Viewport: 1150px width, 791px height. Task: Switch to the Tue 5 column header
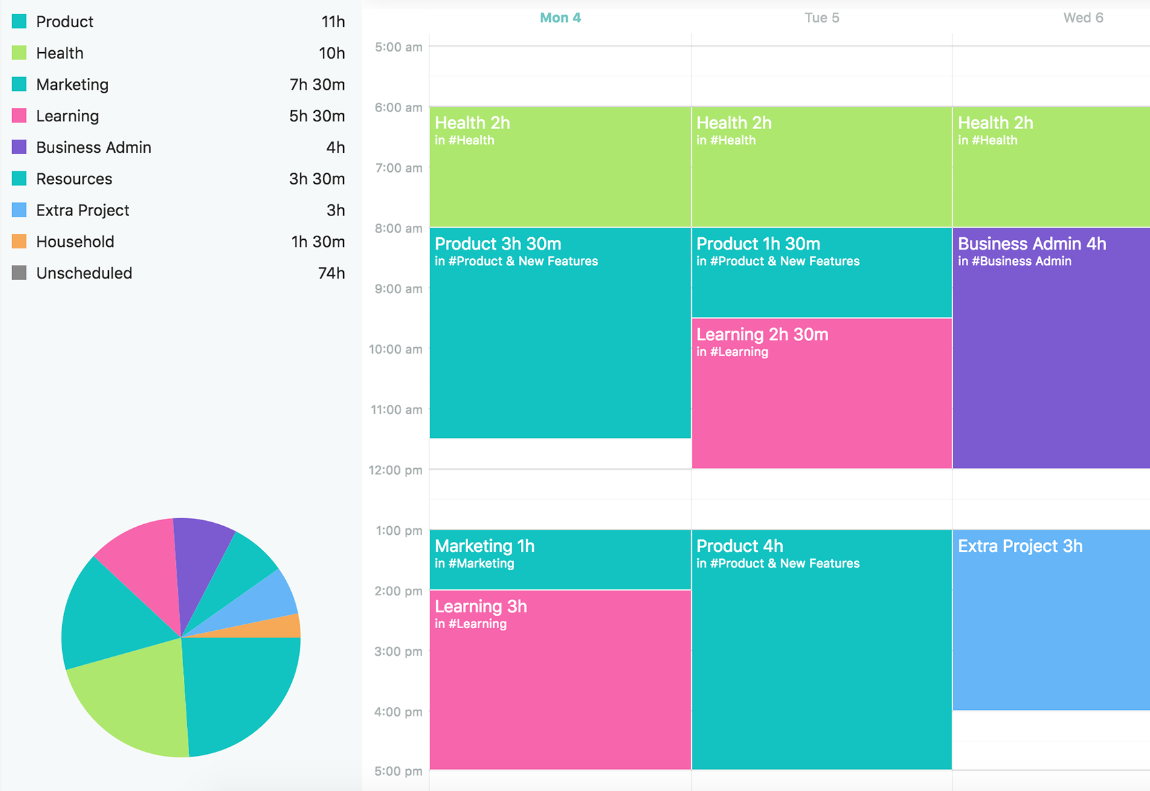[x=822, y=18]
